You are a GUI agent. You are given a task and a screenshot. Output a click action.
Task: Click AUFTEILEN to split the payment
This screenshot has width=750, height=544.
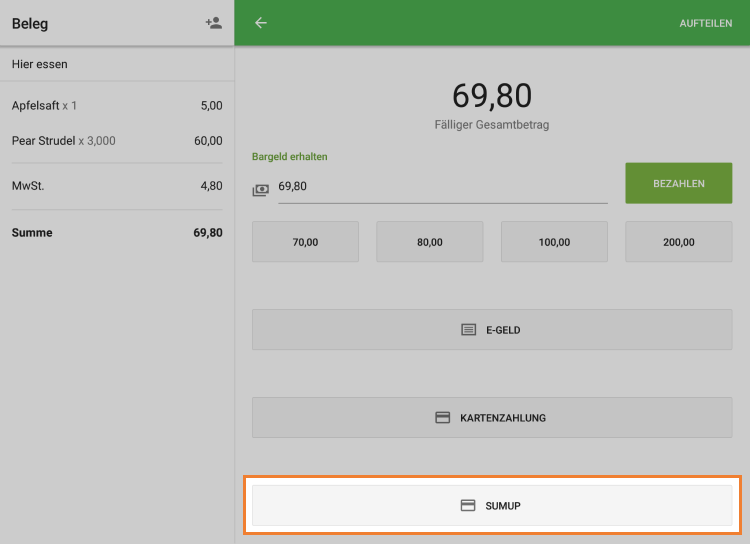click(706, 23)
